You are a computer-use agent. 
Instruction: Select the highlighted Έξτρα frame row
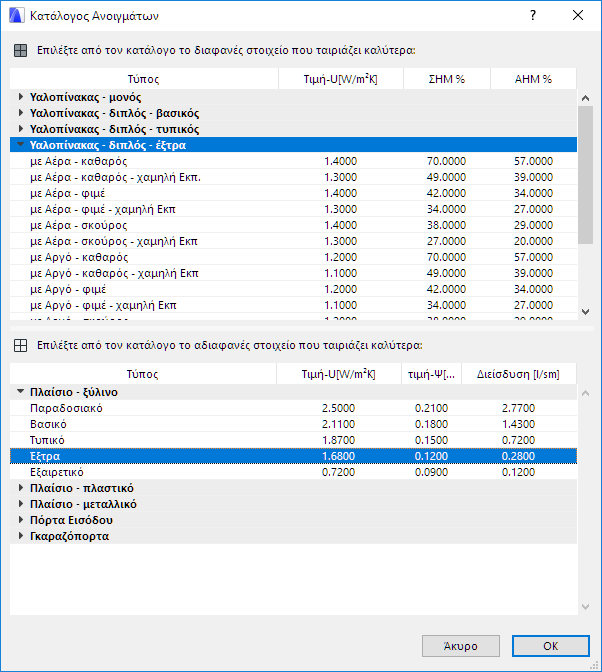click(x=294, y=456)
